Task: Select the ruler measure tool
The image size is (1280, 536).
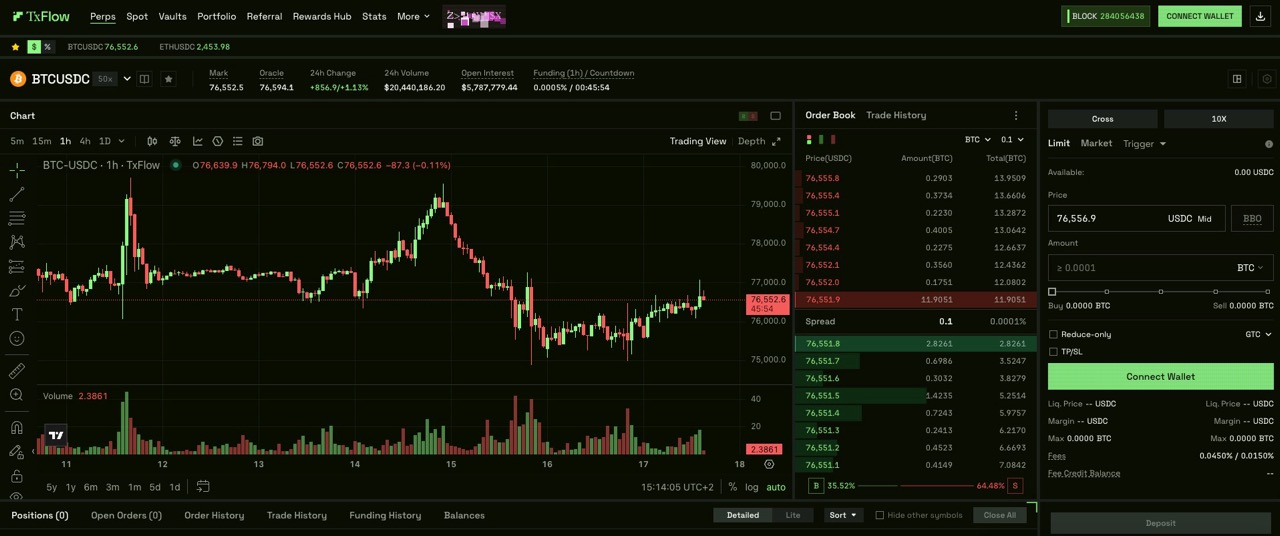Action: click(x=17, y=371)
